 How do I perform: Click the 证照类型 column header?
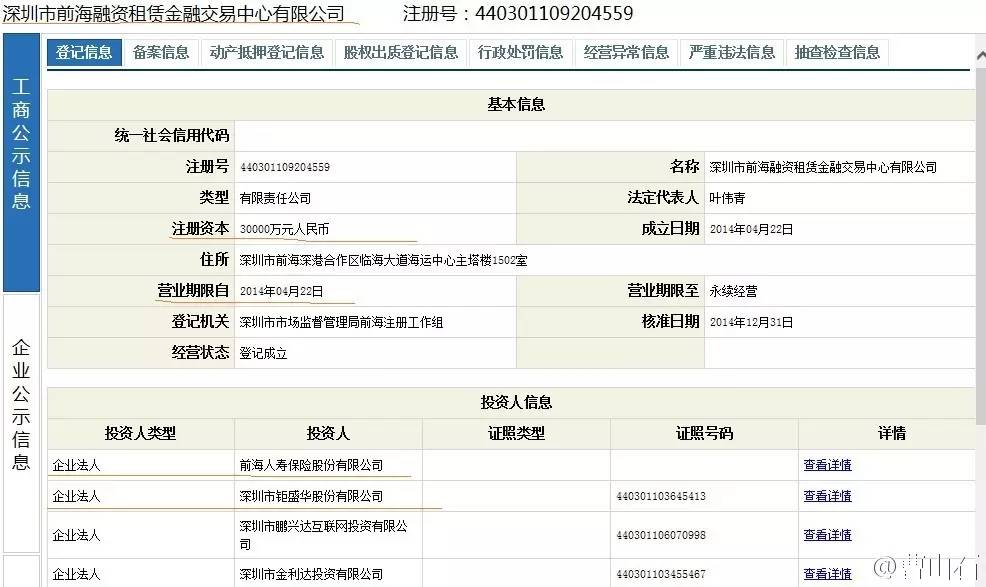[x=516, y=433]
